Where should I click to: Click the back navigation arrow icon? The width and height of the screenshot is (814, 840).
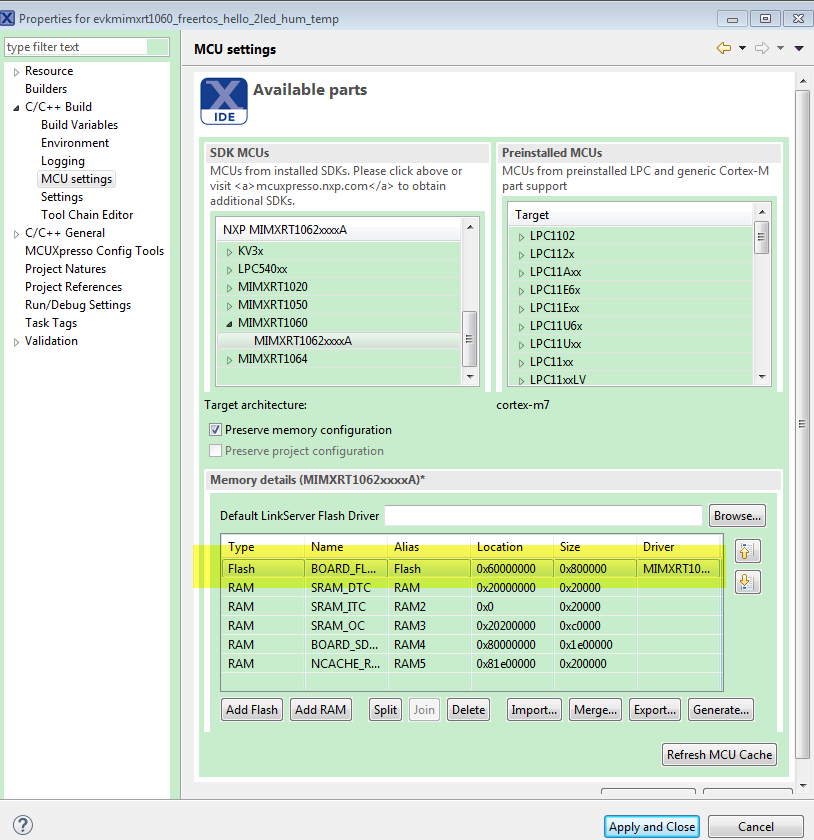[x=723, y=48]
